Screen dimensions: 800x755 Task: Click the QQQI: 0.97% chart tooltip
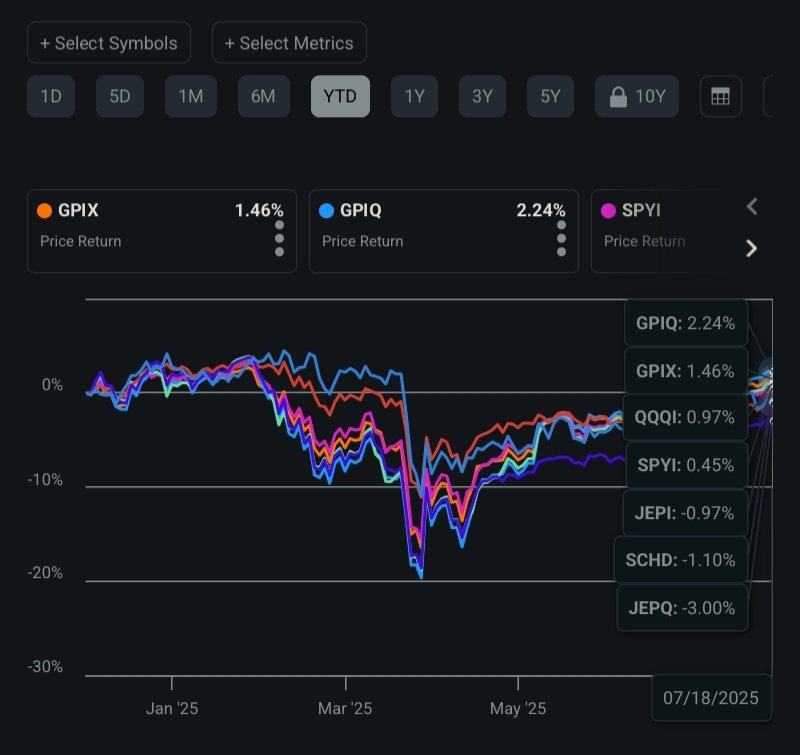click(x=685, y=417)
